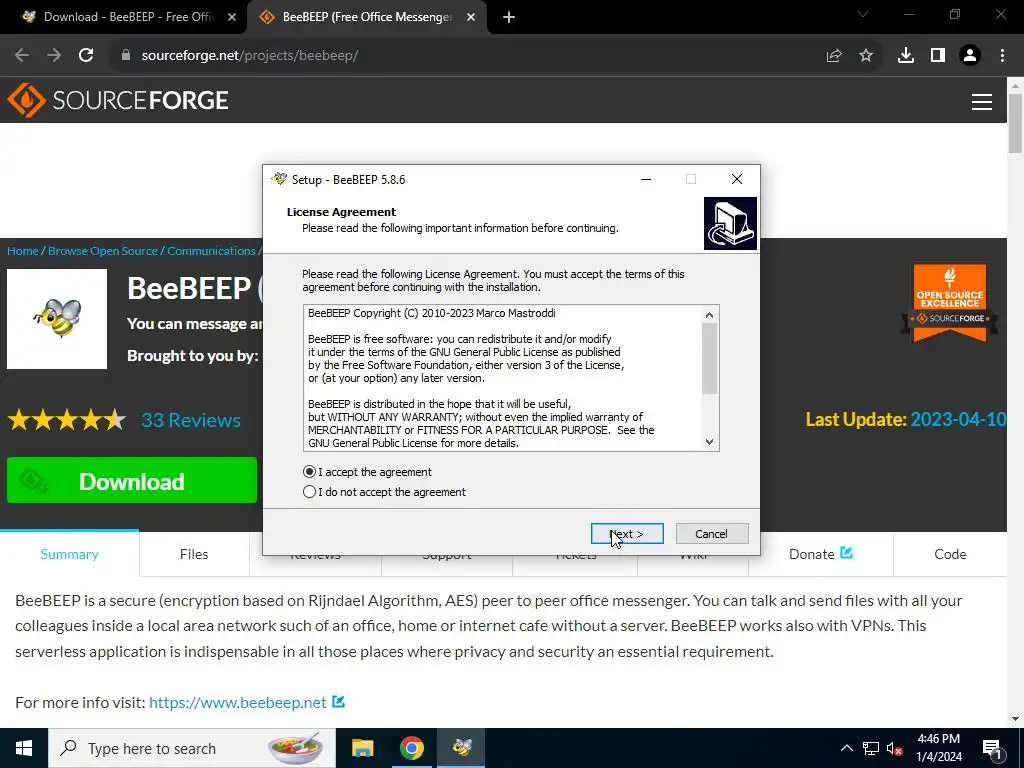Open the Code tab
The width and height of the screenshot is (1024, 768).
point(950,554)
